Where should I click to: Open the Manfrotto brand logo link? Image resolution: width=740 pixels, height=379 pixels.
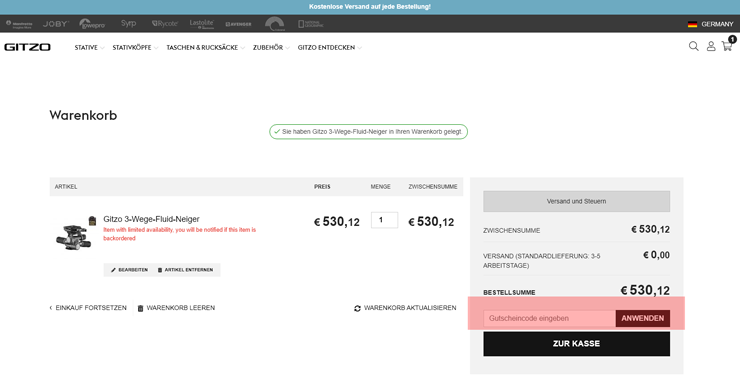click(x=19, y=24)
